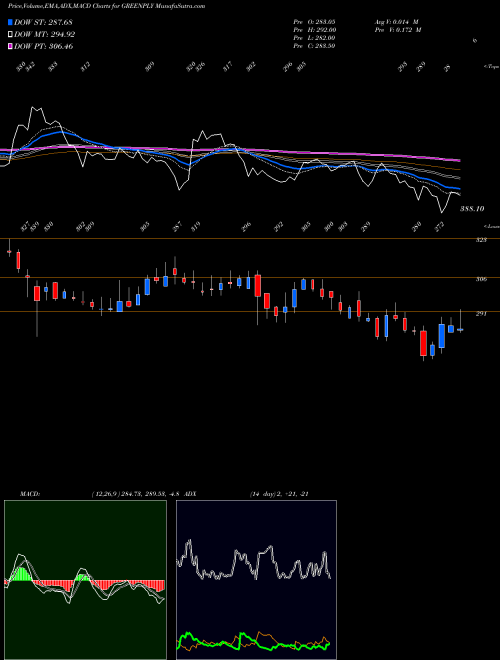Select the Pre C: 283.50 value
Viewport: 500px width, 660px height.
[314, 46]
